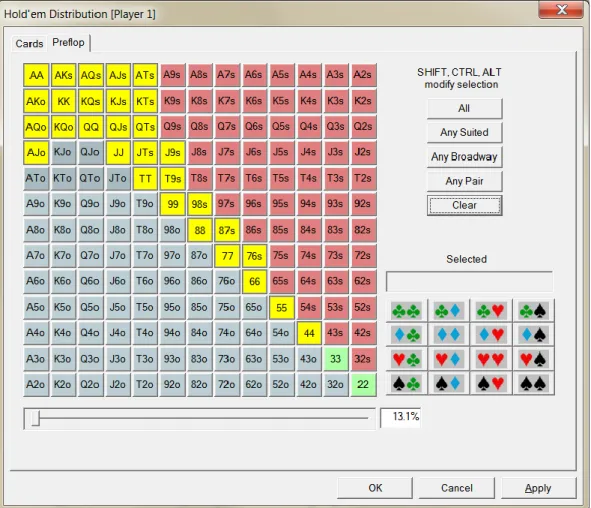Choose Any Suited hands
This screenshot has height=508, width=591.
464,133
